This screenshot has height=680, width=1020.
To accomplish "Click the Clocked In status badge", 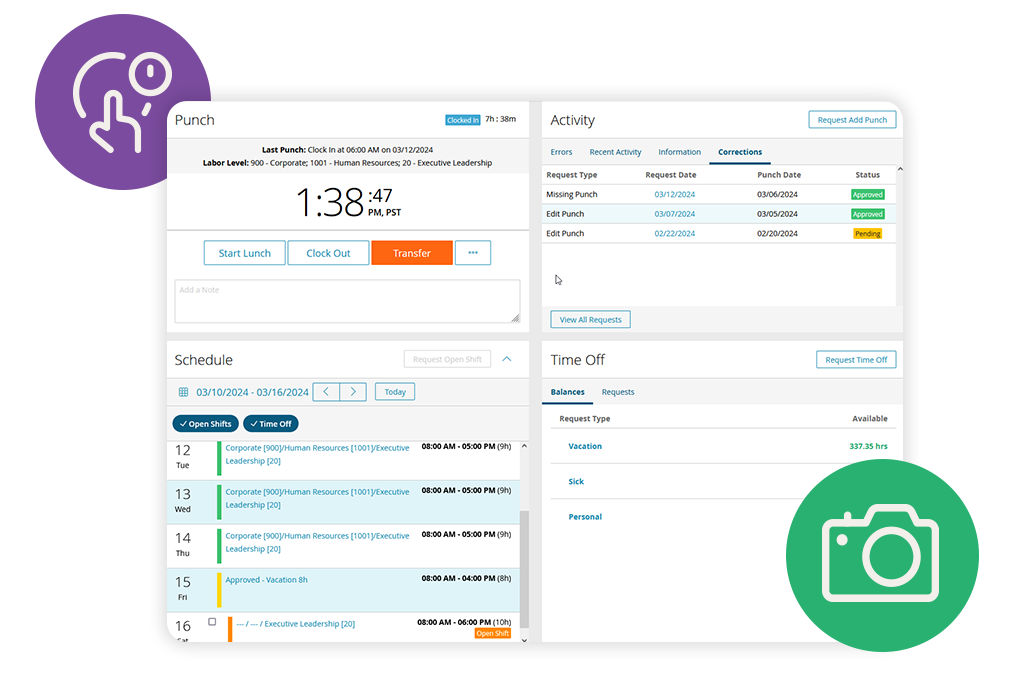I will point(462,120).
